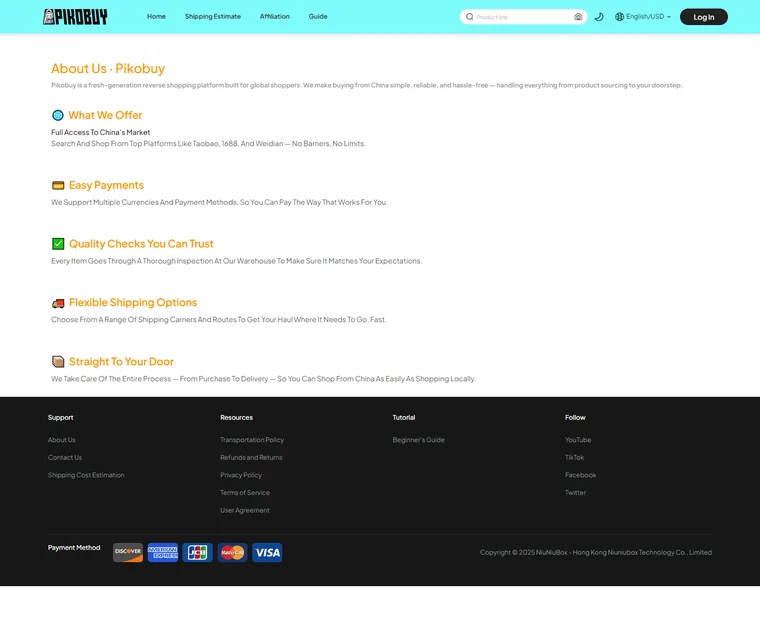Click the Full Access To China's Market text
The height and width of the screenshot is (640, 760).
click(101, 132)
